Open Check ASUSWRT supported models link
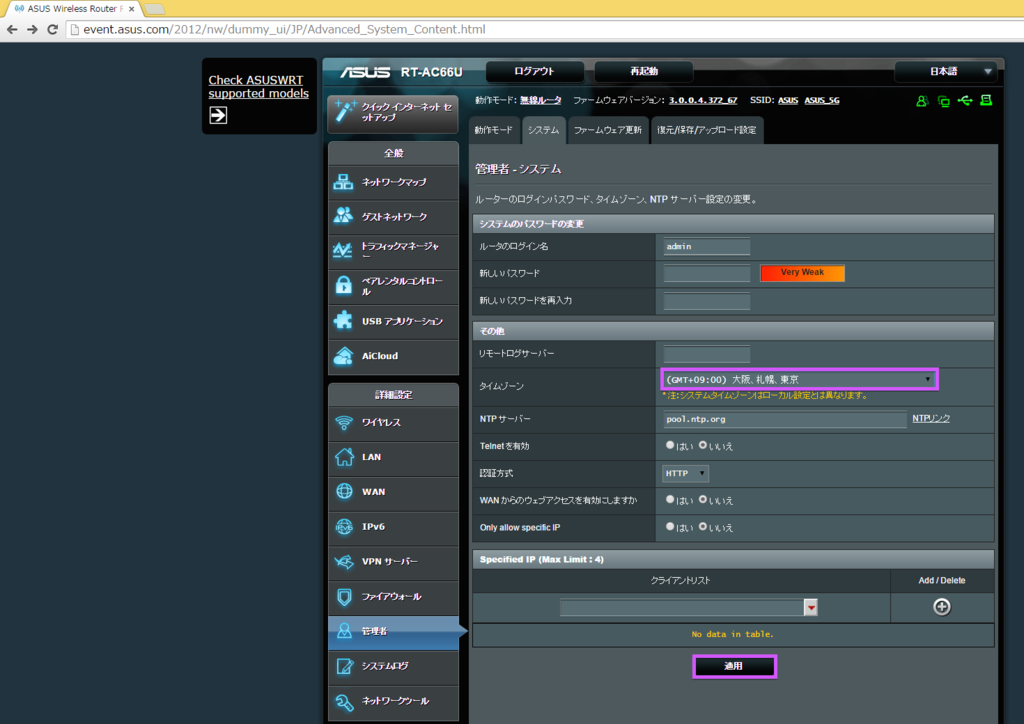 coord(259,87)
